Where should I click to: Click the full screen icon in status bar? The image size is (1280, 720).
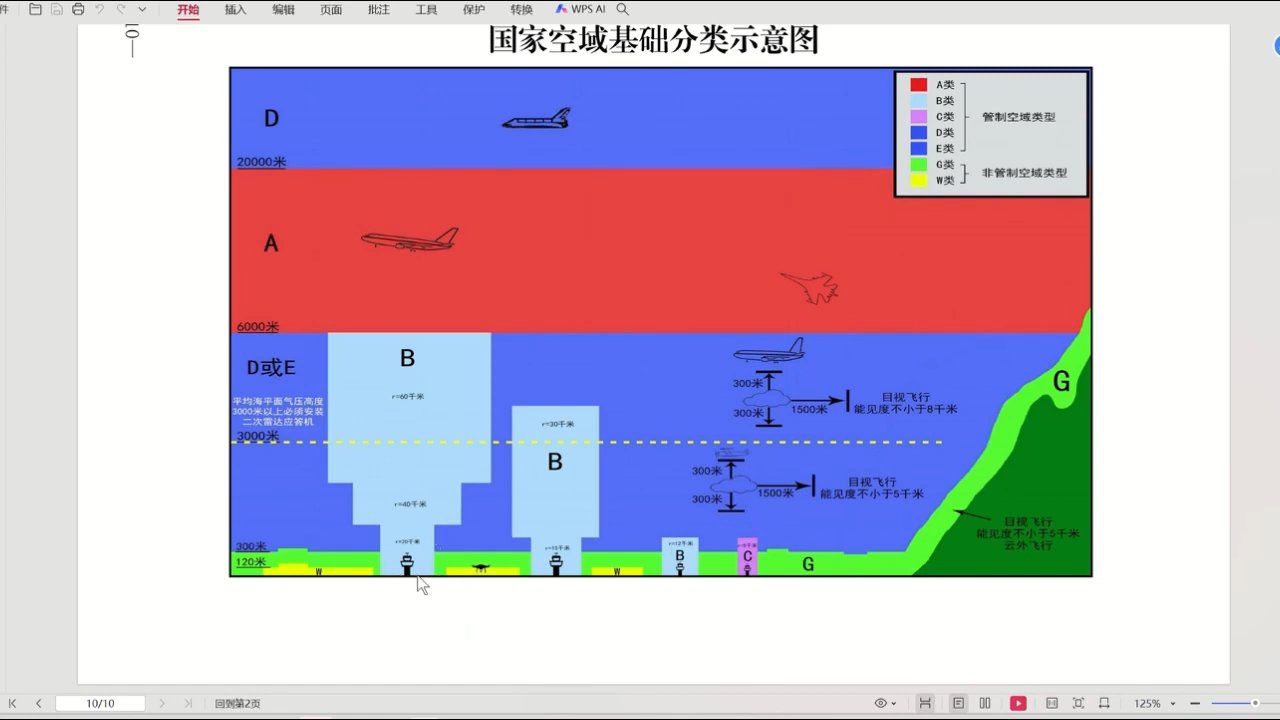[1078, 703]
